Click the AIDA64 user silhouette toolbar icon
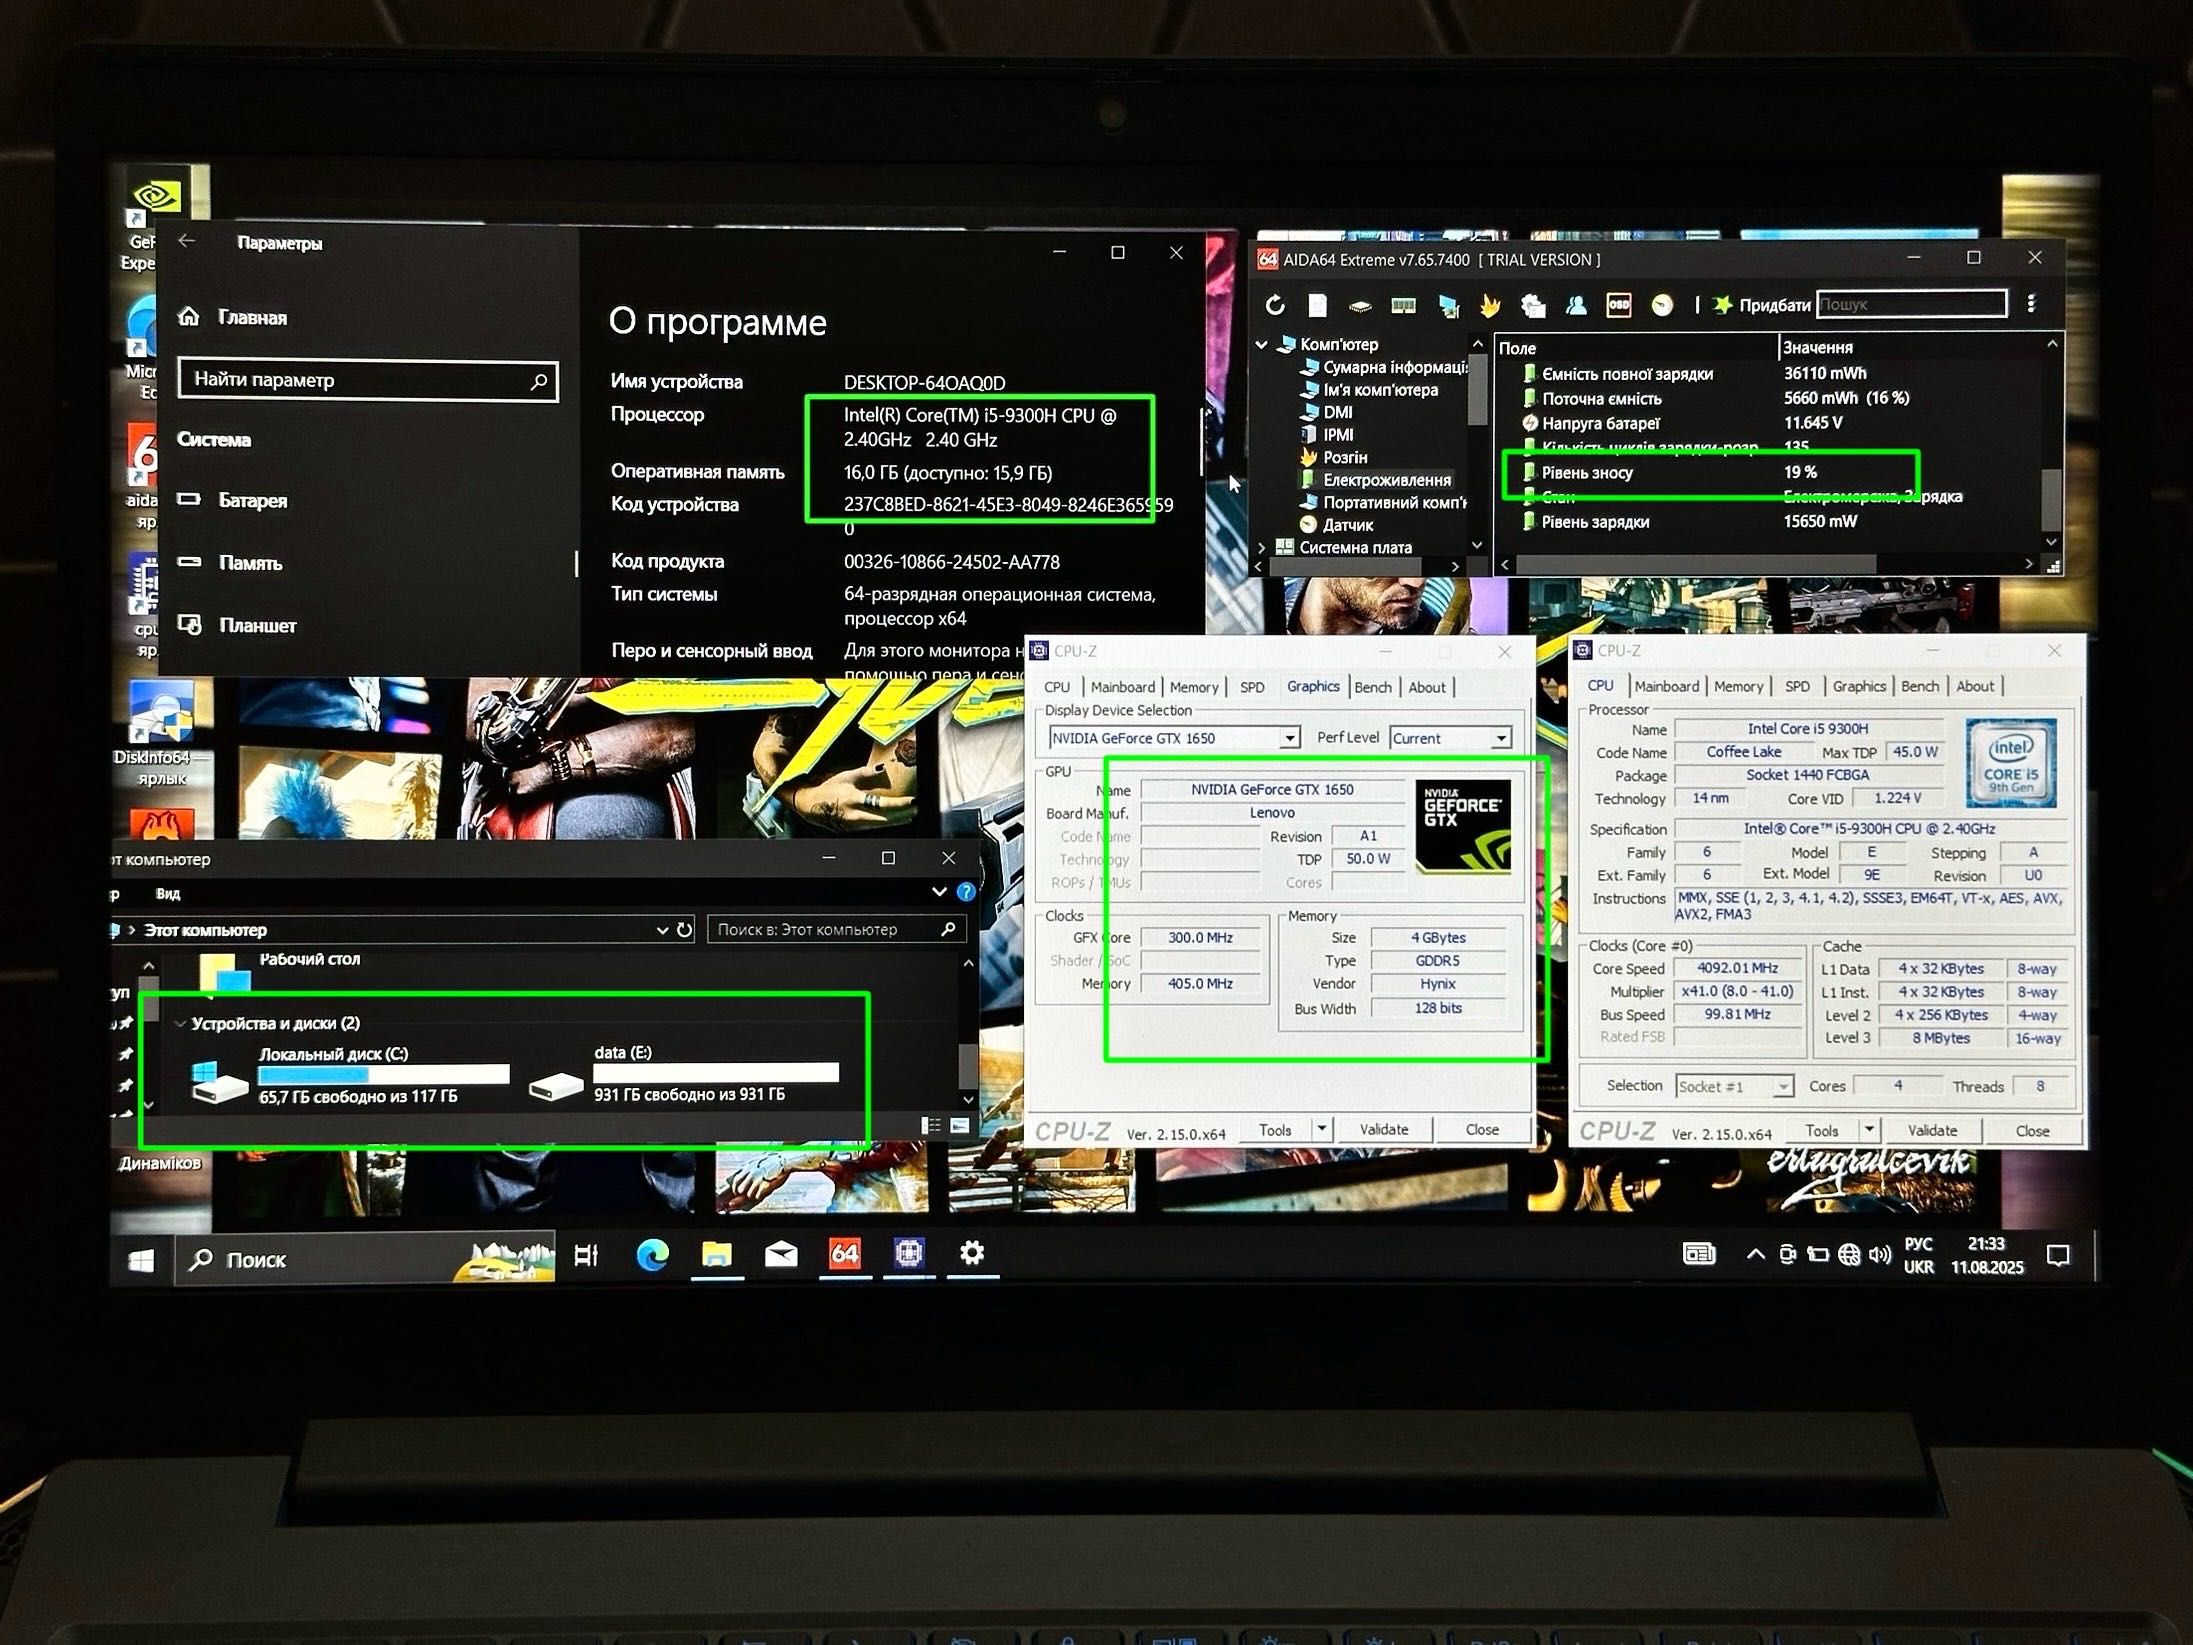2193x1645 pixels. pos(1576,305)
